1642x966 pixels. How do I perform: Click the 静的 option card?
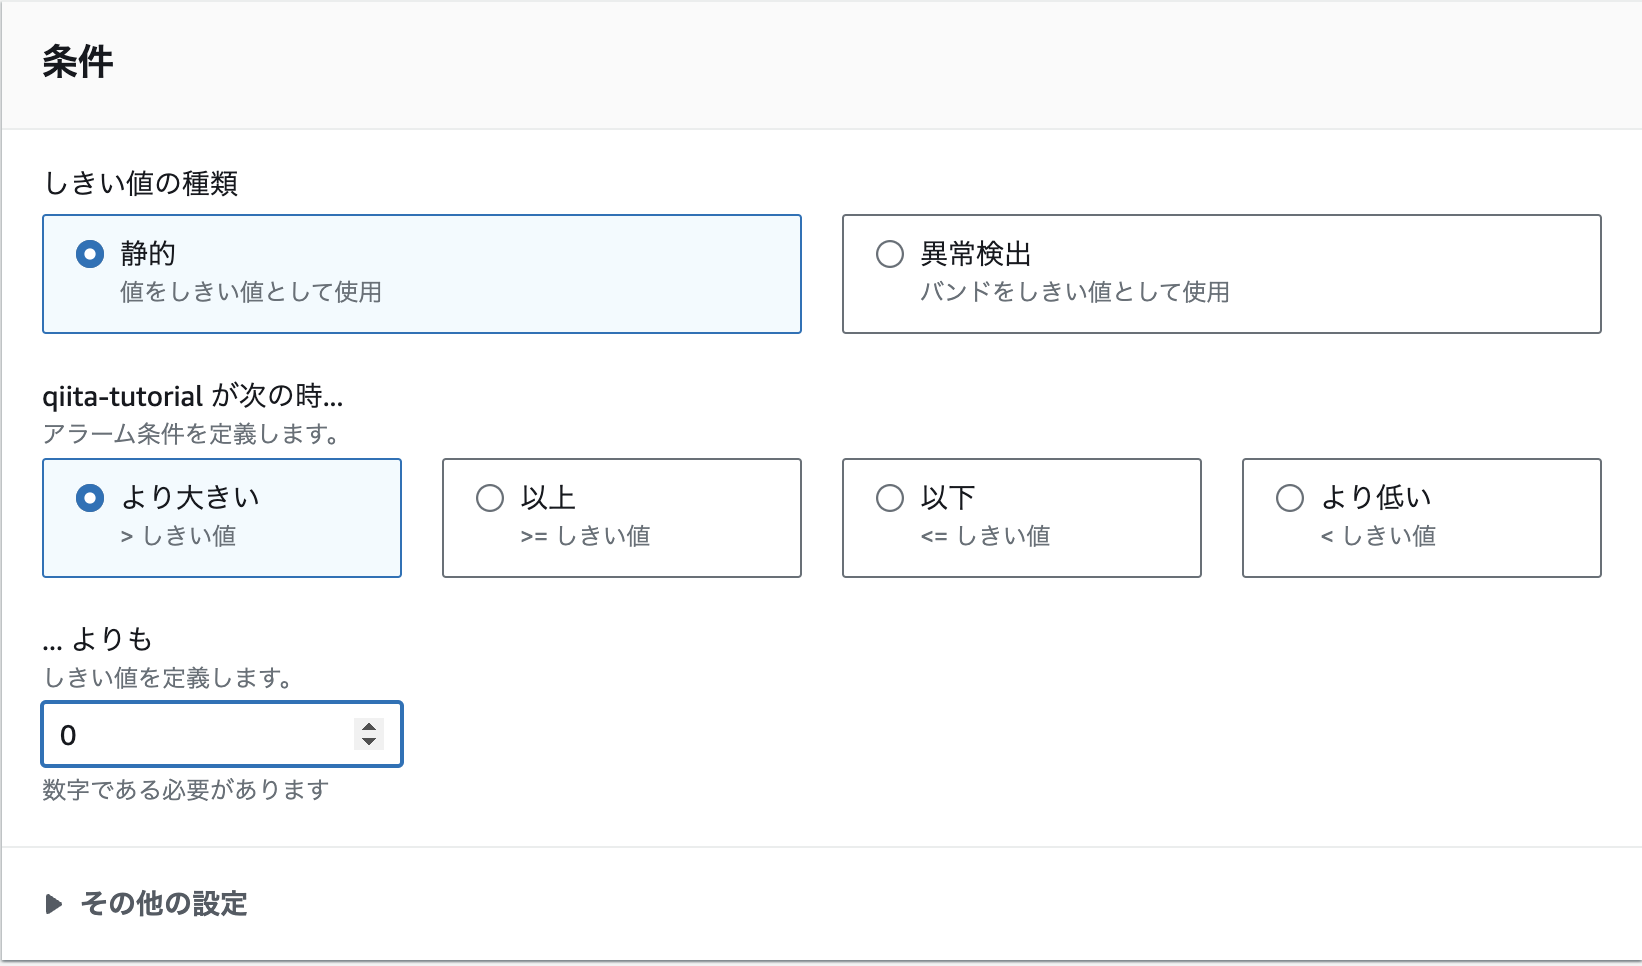tap(421, 273)
